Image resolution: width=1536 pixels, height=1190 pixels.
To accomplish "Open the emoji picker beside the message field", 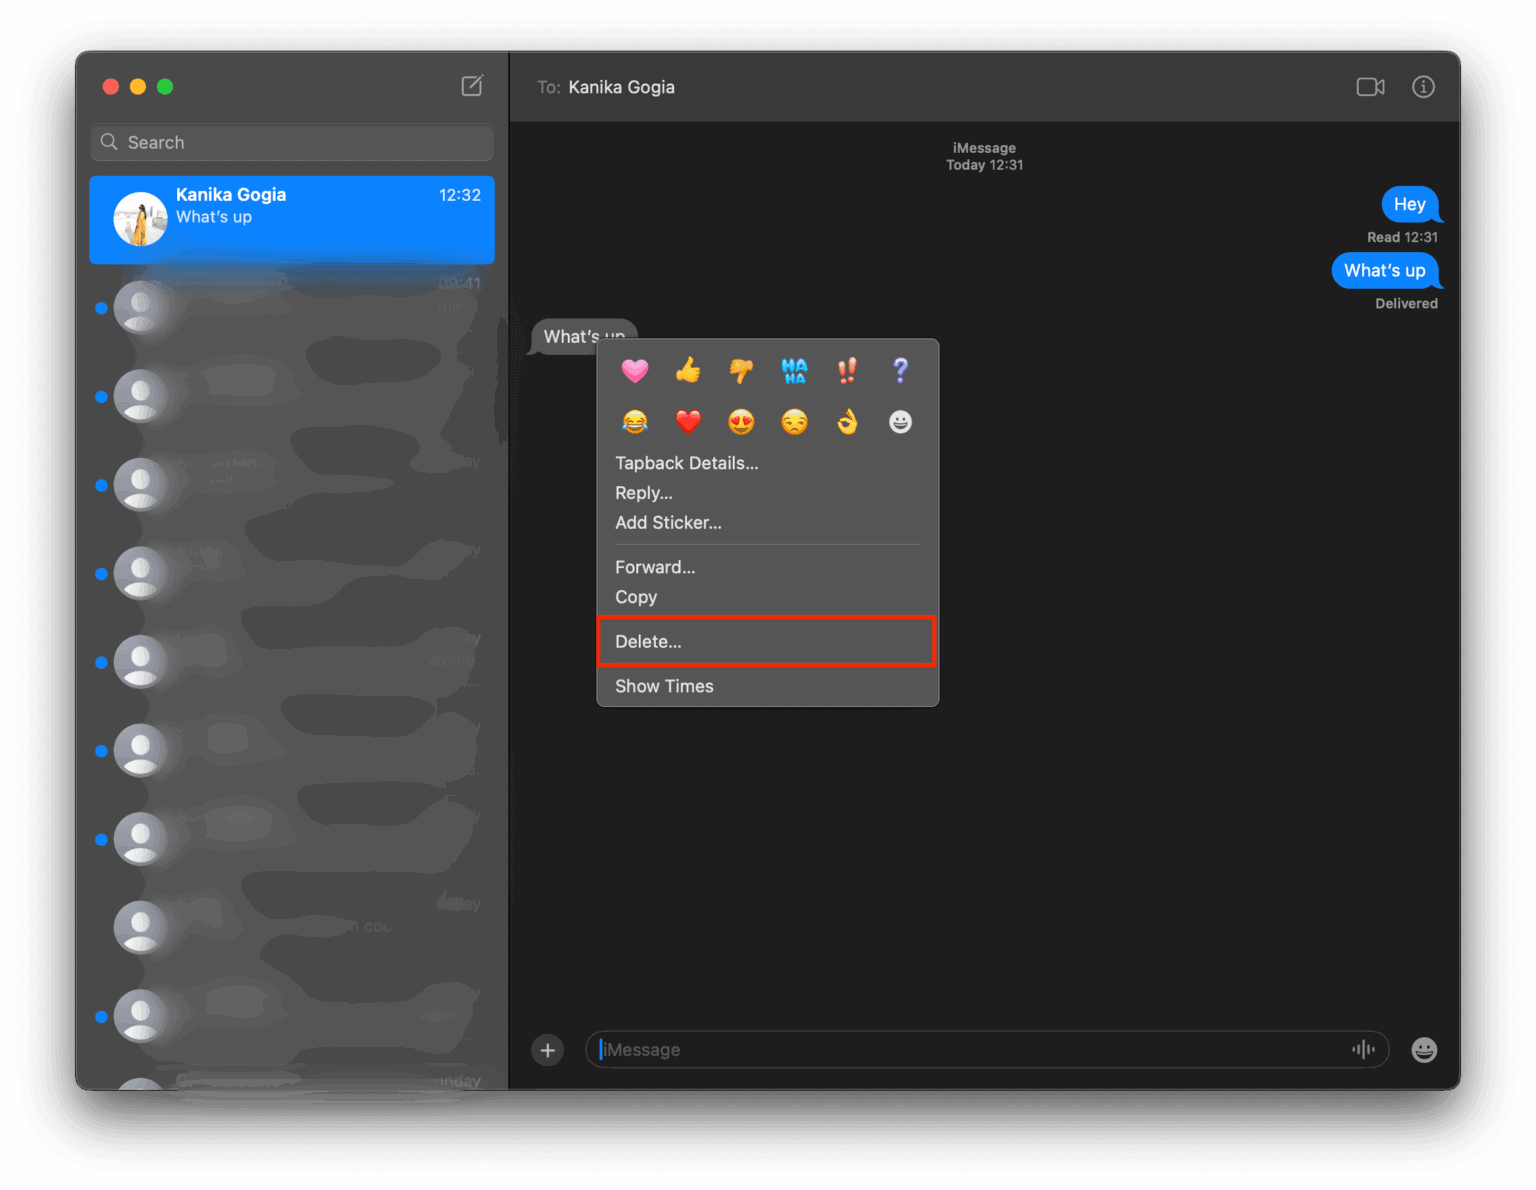I will pyautogui.click(x=1424, y=1049).
